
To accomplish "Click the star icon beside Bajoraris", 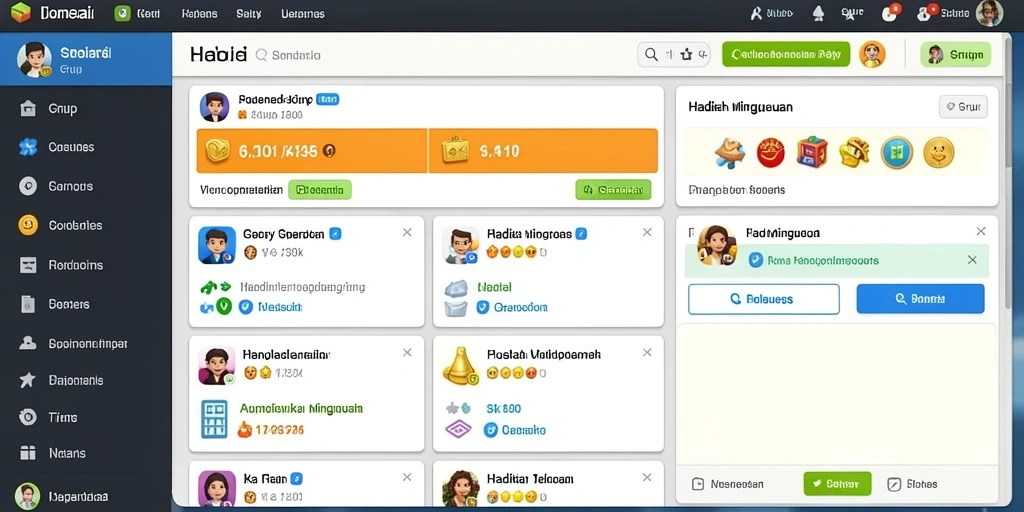I will click(27, 380).
